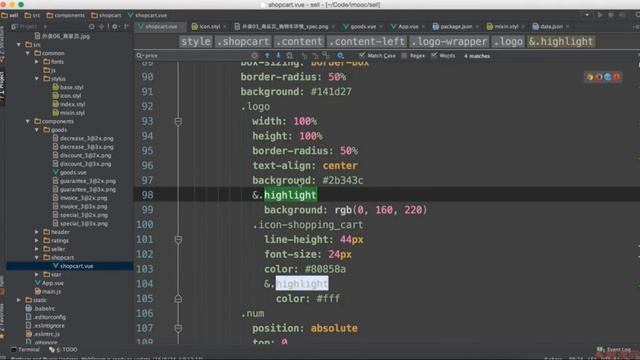Click the .shopcart structure breadcrumb
The width and height of the screenshot is (640, 360).
(x=243, y=42)
